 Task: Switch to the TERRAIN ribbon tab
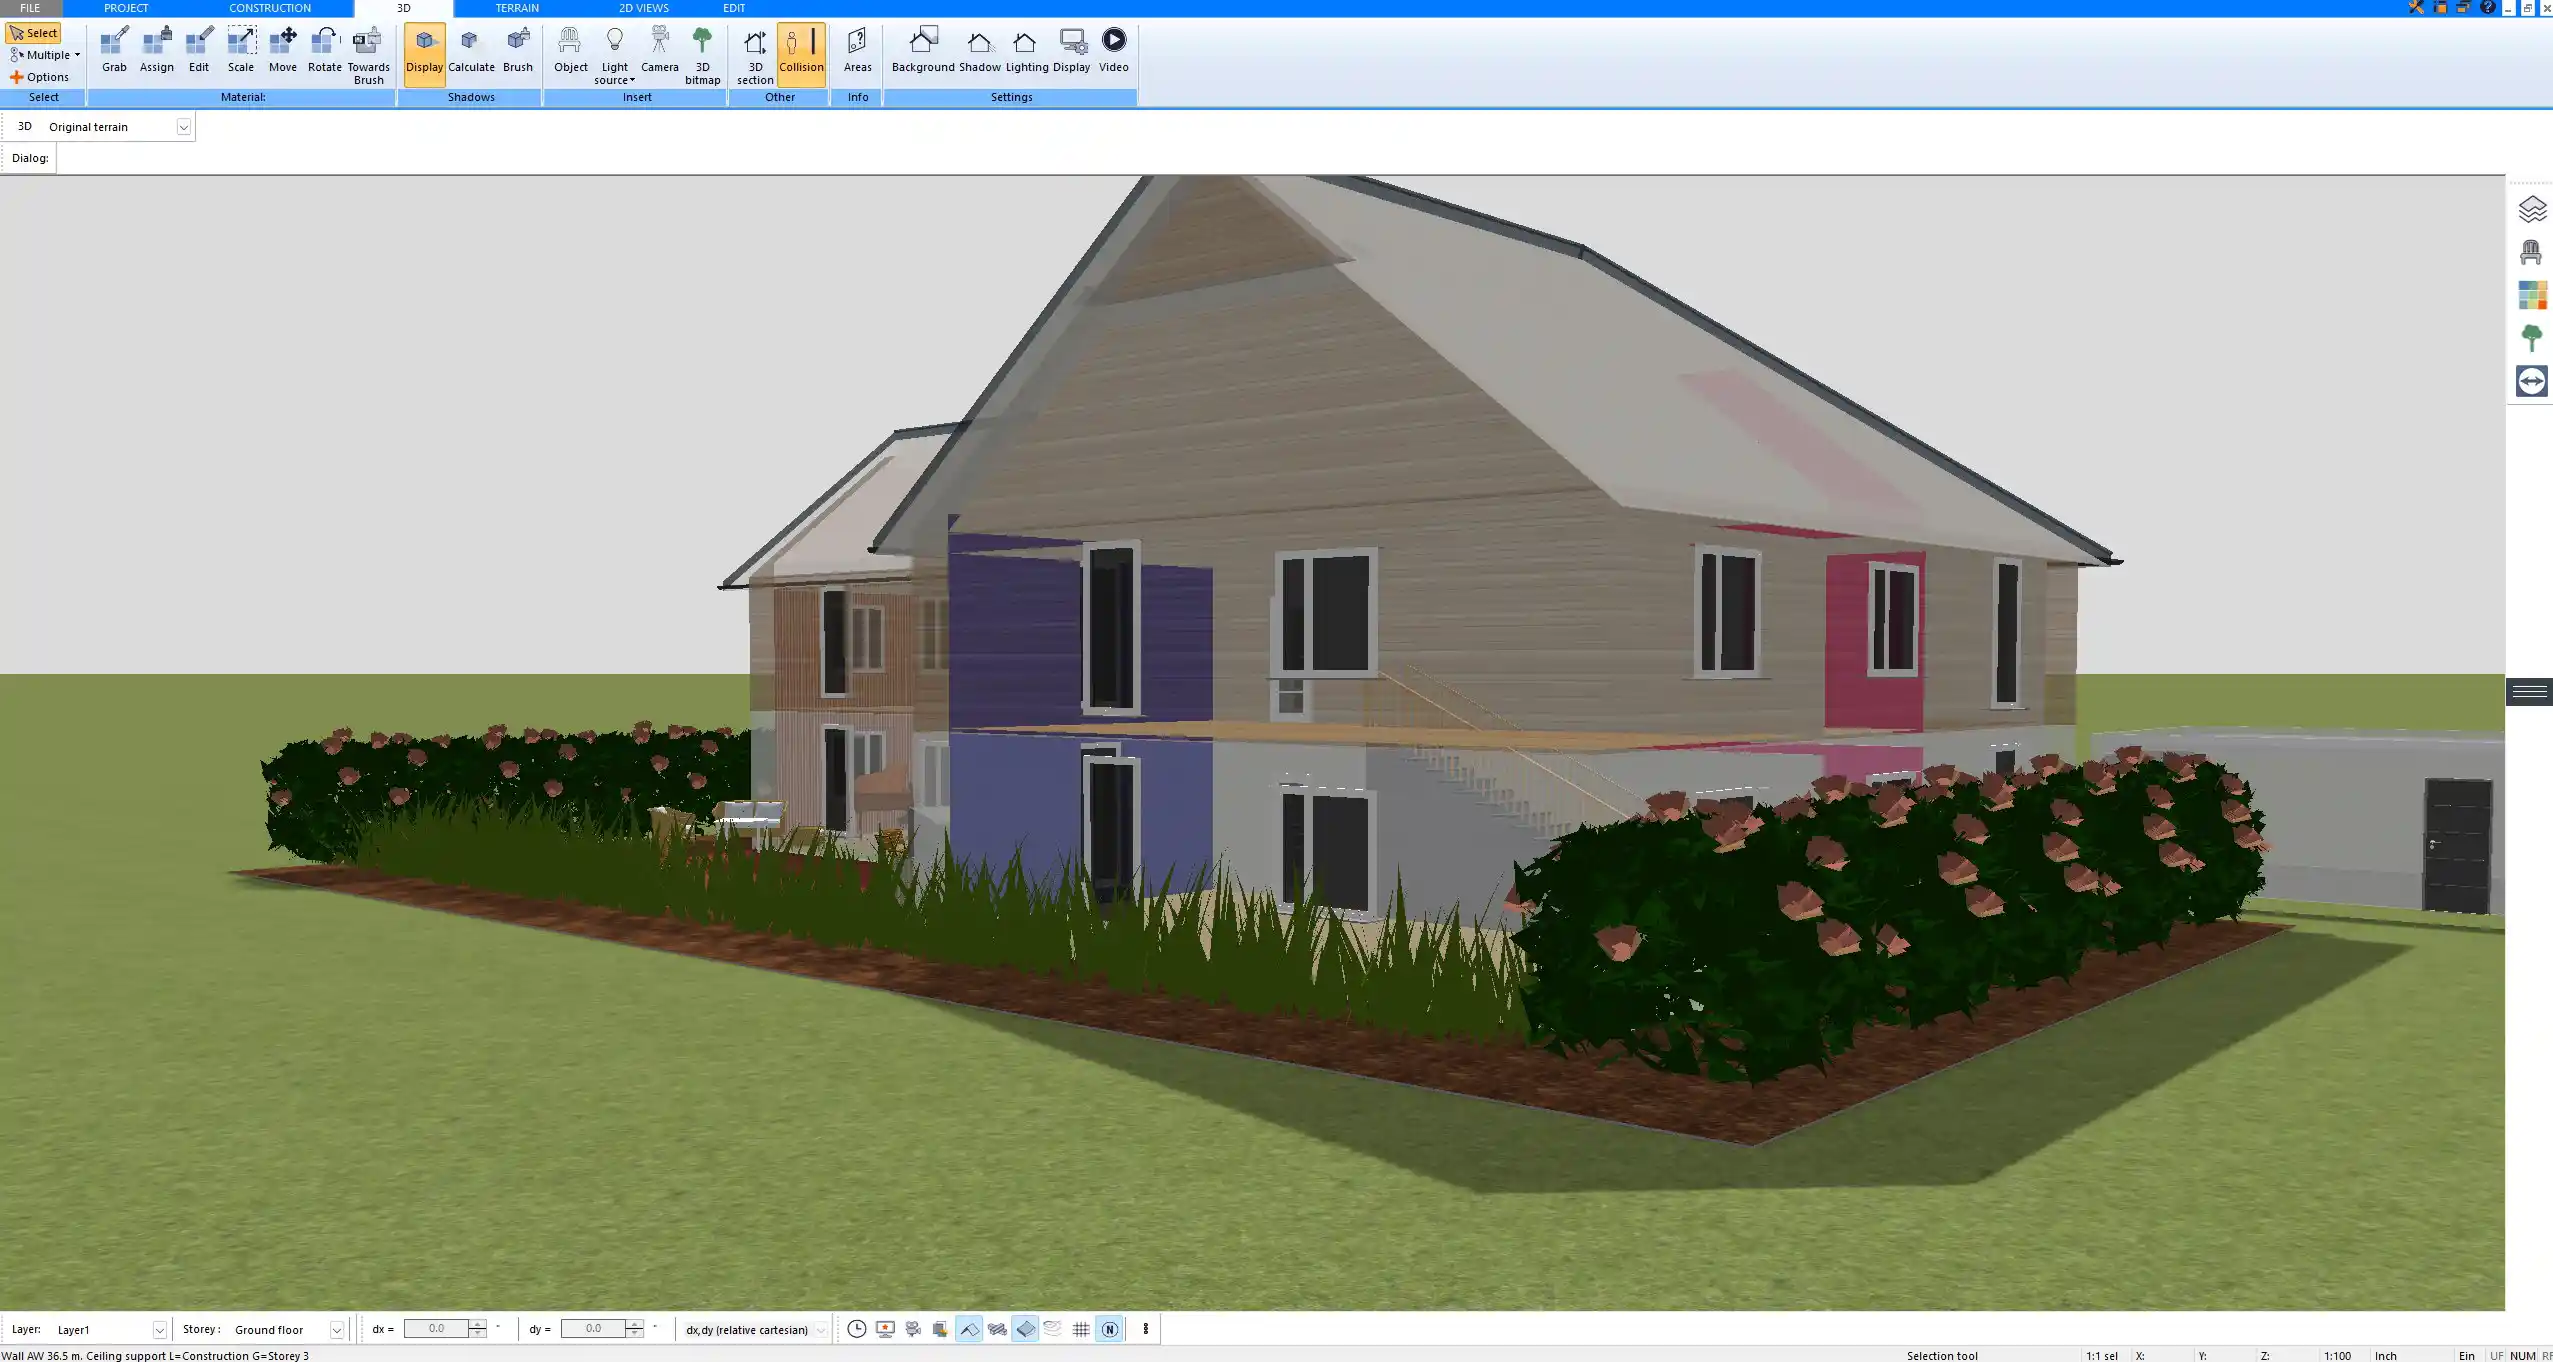coord(515,8)
